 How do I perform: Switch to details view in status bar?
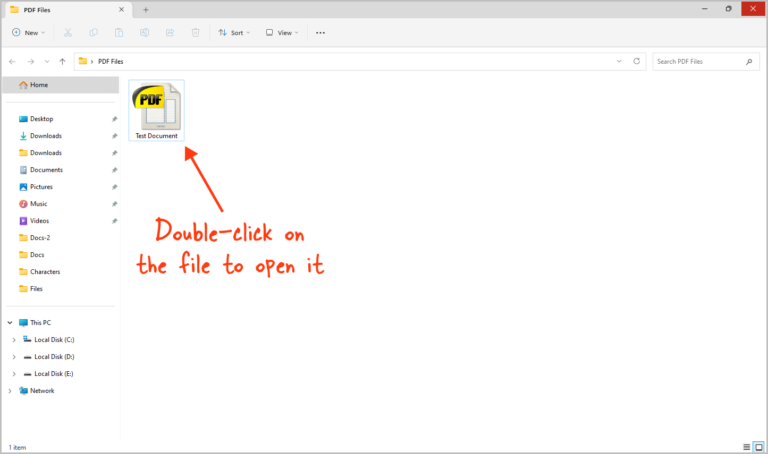coord(746,447)
